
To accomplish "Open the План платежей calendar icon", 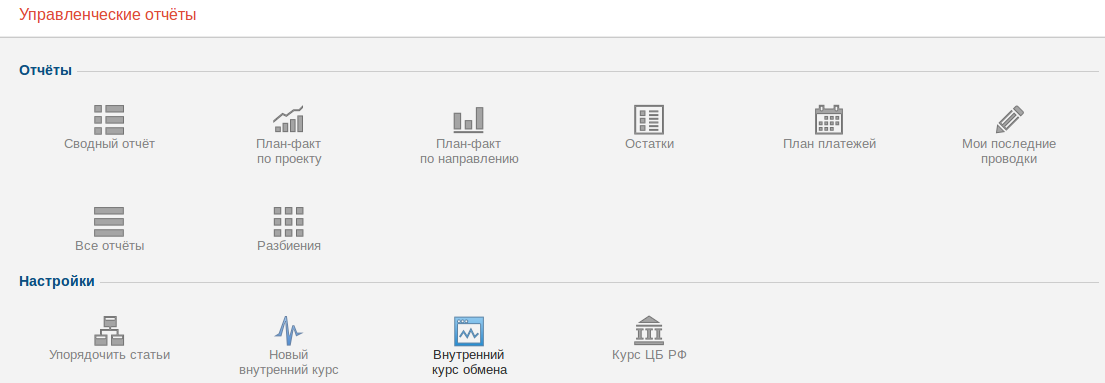I will [x=829, y=119].
